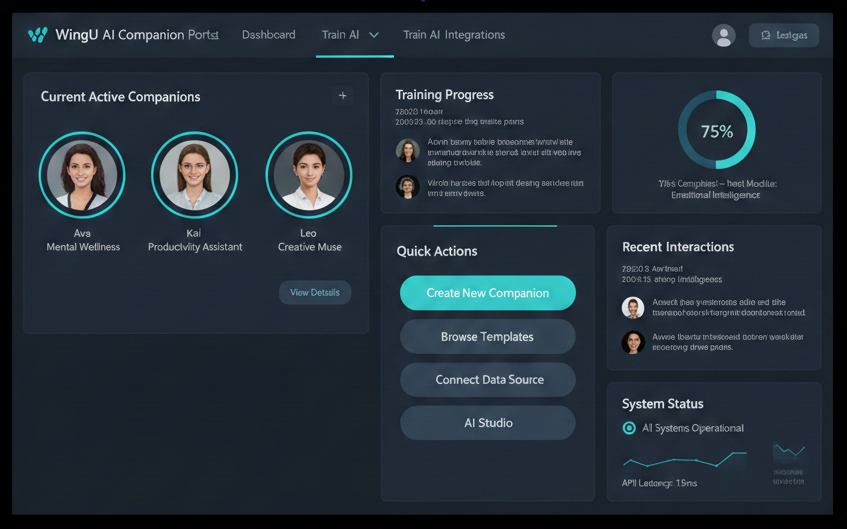
Task: Select Kai Productivity Assistant avatar
Action: 194,175
